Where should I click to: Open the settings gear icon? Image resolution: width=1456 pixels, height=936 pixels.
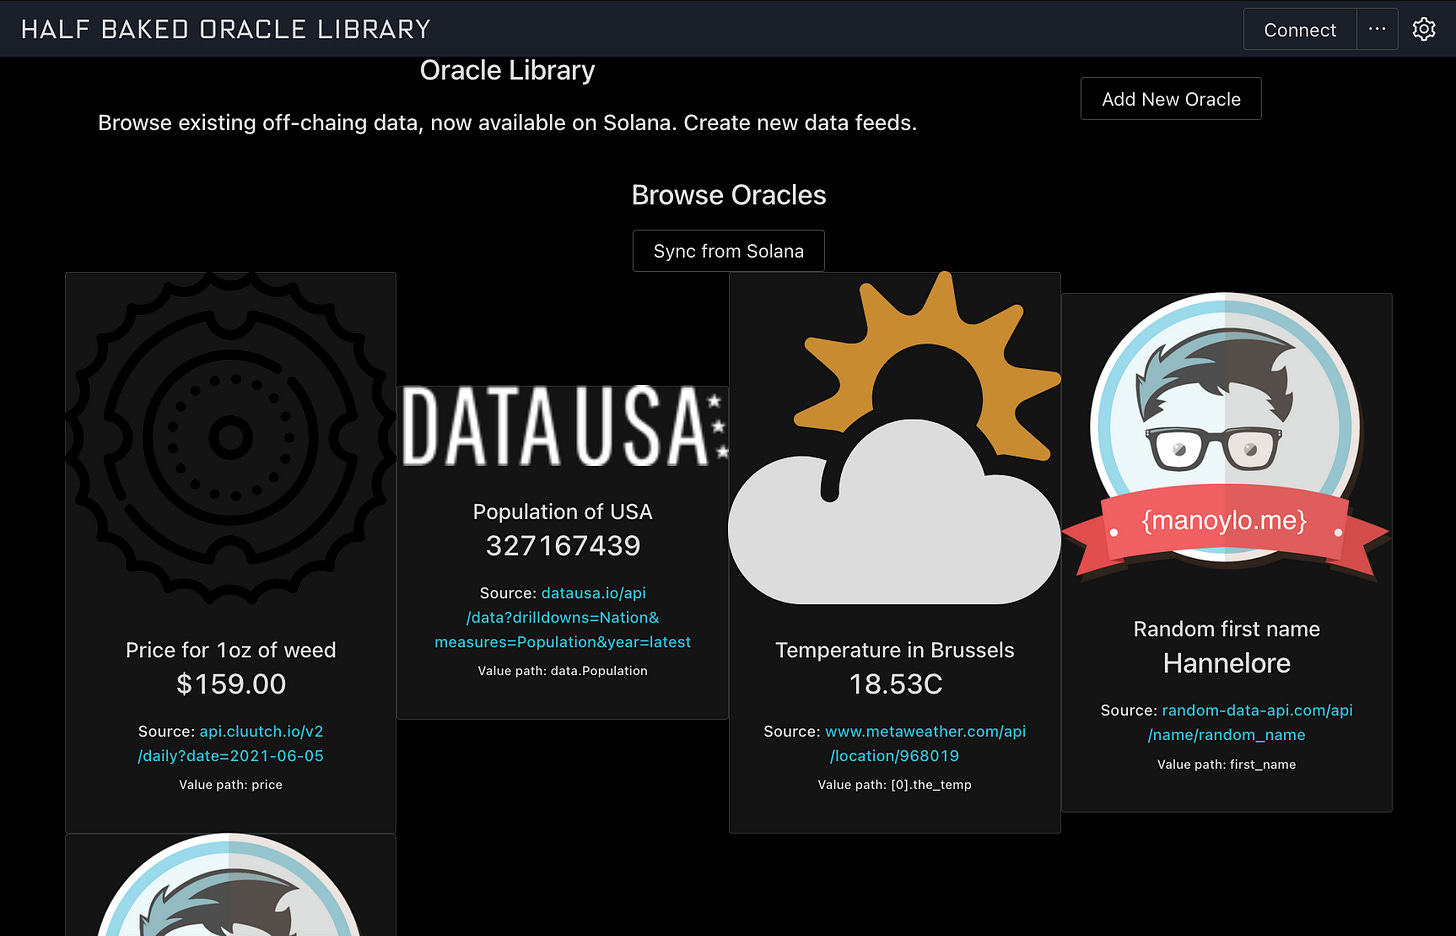[x=1424, y=29]
